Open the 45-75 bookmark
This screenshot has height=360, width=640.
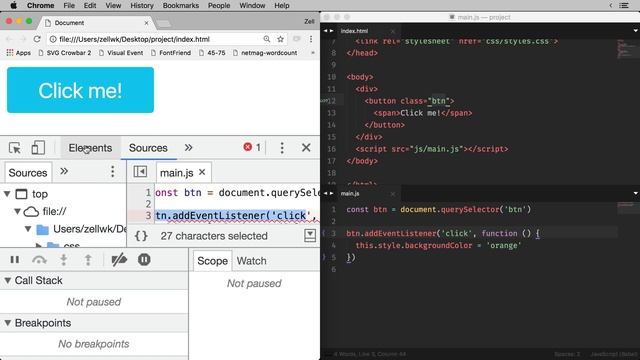click(212, 53)
